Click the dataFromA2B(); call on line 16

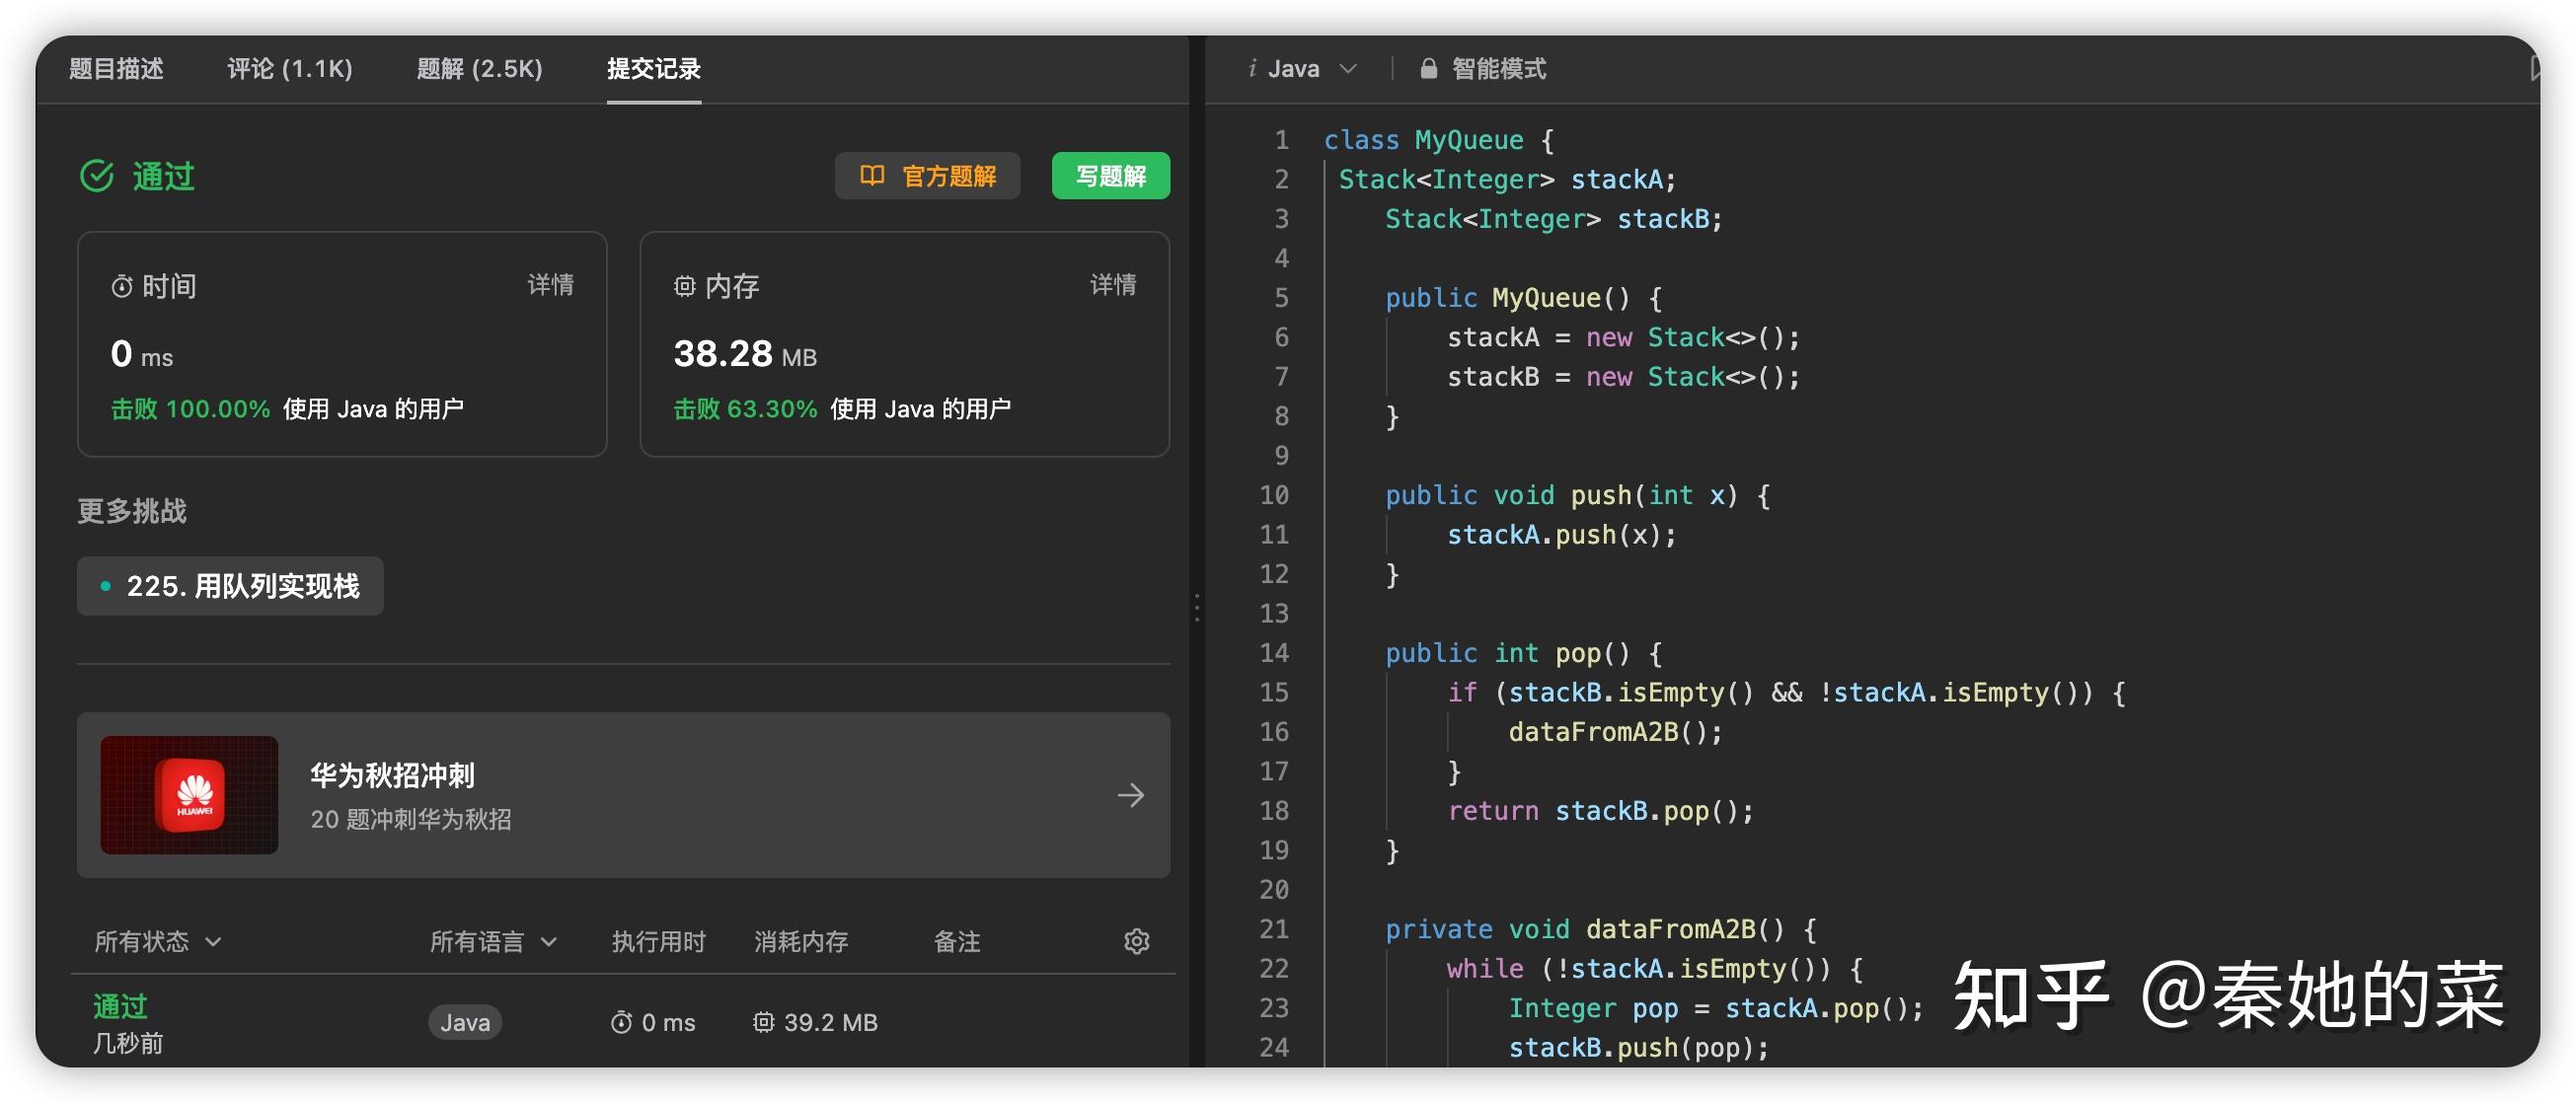[x=1615, y=732]
